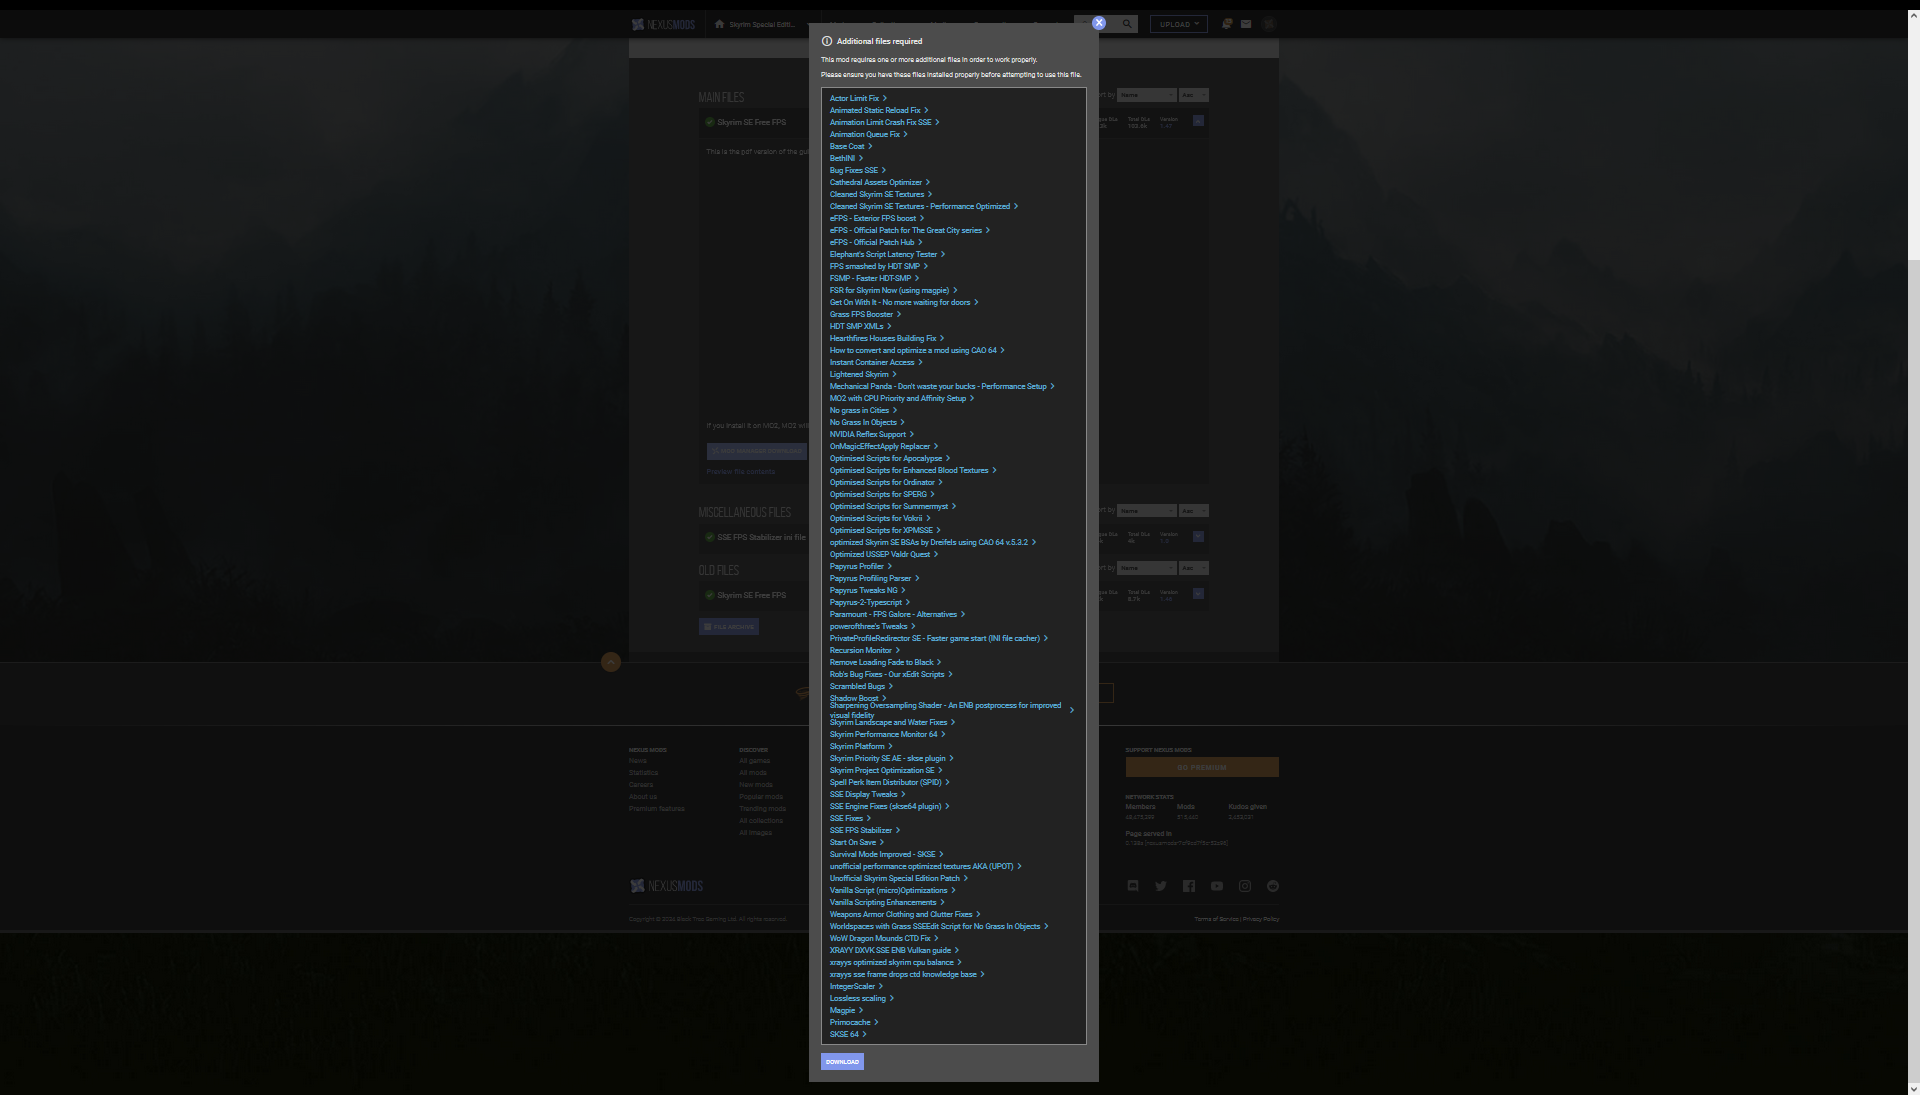Click the DOWNLOAD button in dialog
Screen dimensions: 1920x1095
coord(842,1062)
